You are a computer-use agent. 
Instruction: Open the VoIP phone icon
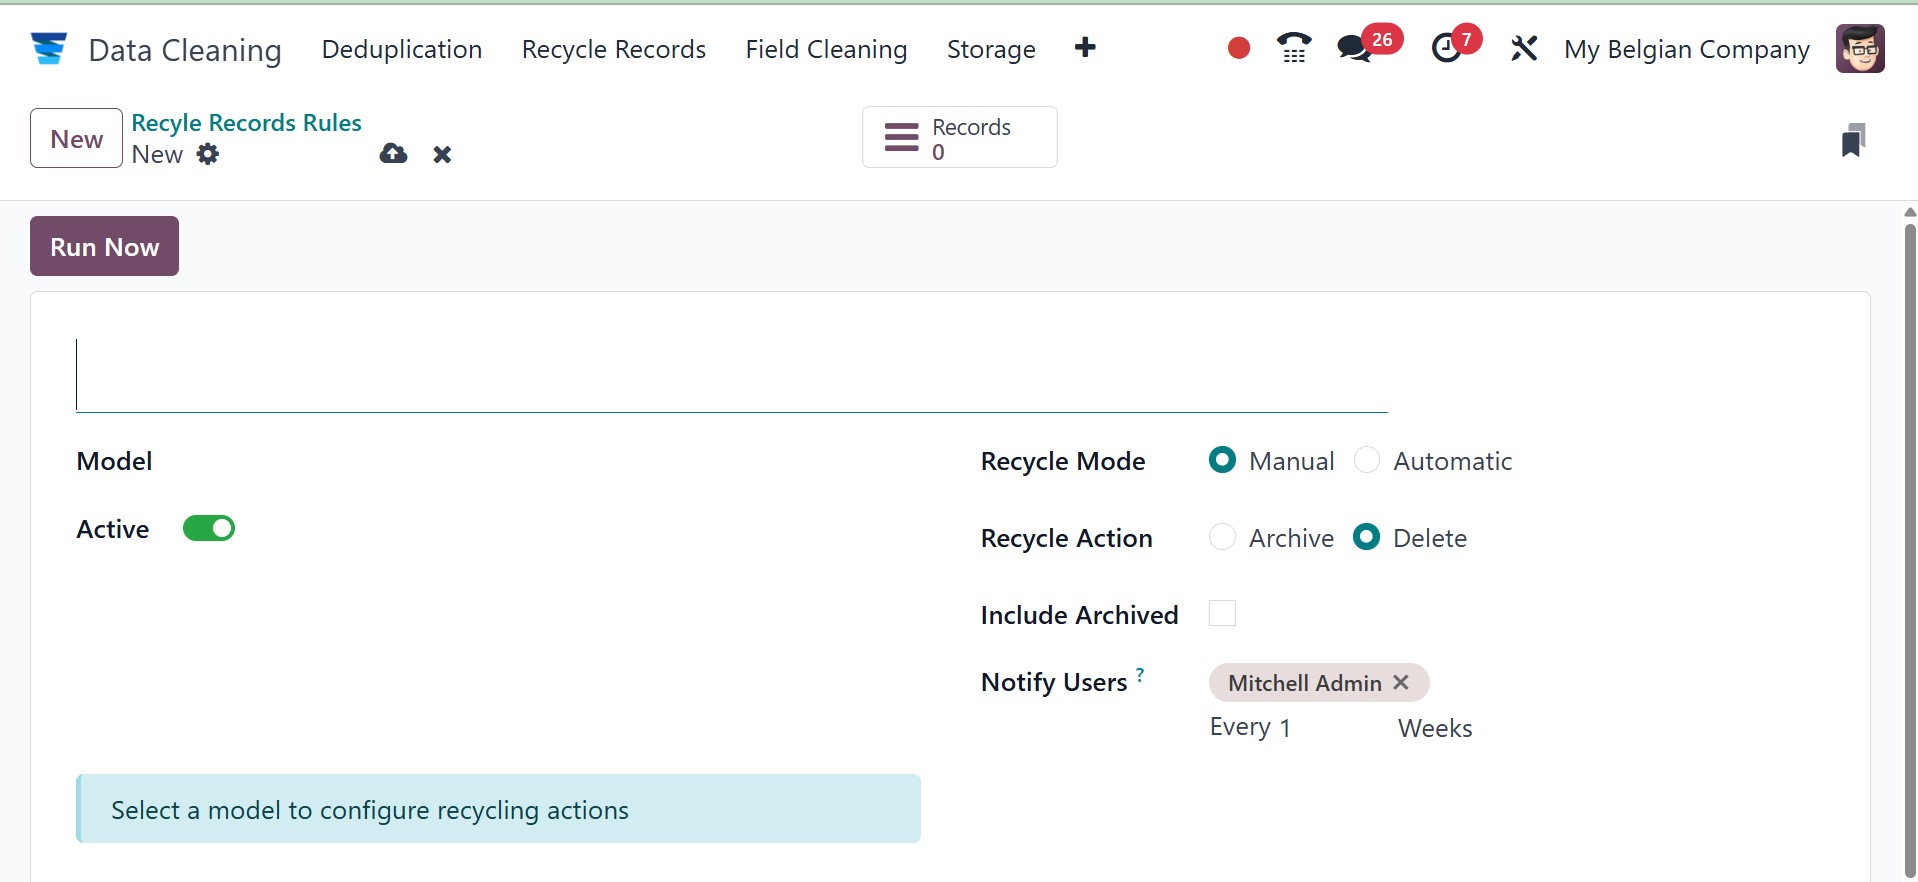click(1294, 48)
